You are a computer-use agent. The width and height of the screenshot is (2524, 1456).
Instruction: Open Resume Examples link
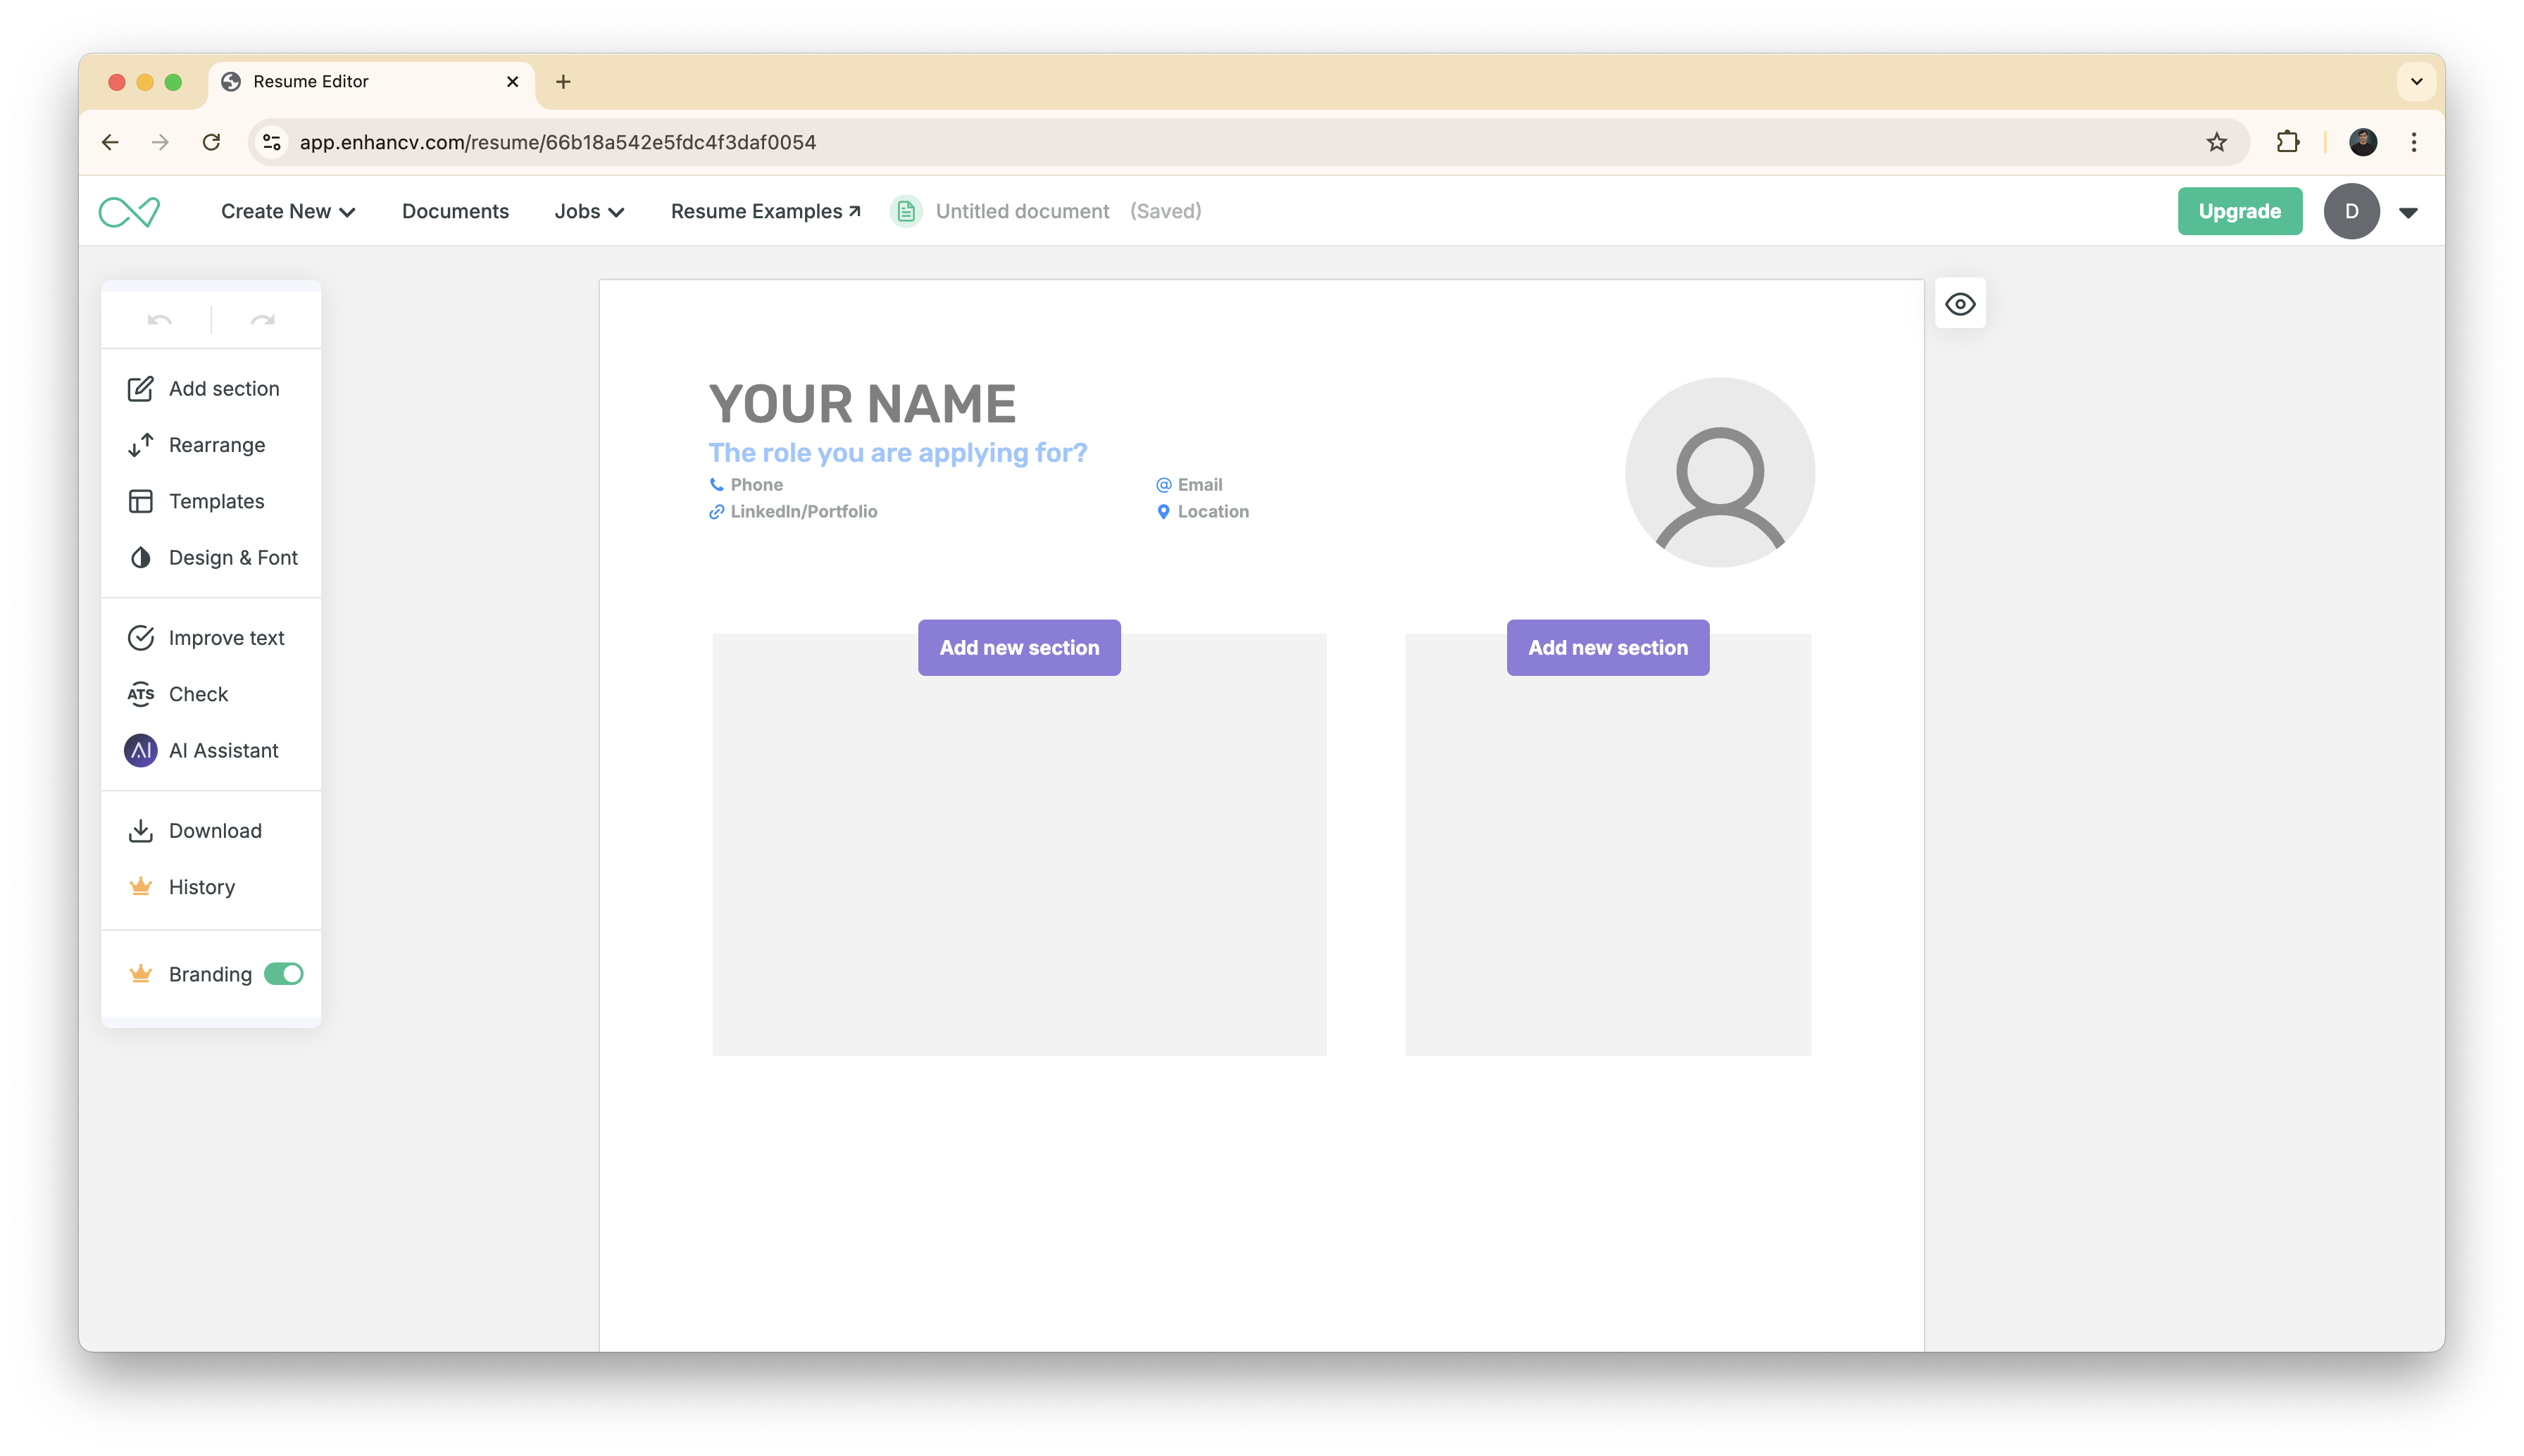click(766, 211)
